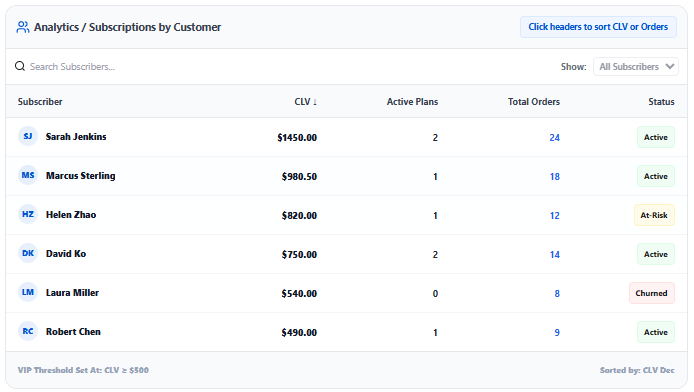Open Sarah Jenkins' 24 total orders link
This screenshot has width=694, height=392.
[555, 138]
